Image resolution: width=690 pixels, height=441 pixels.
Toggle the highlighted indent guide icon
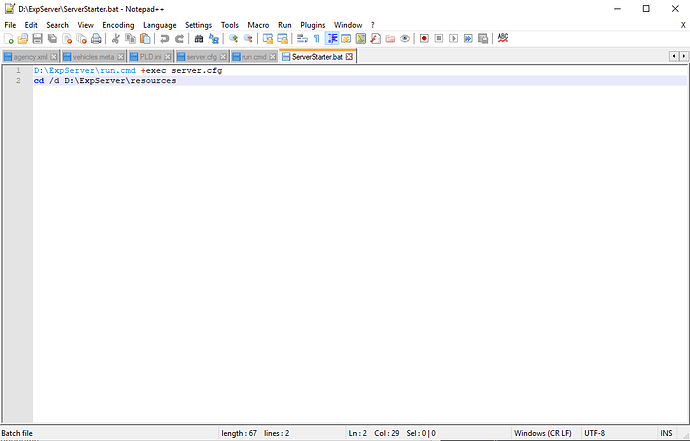pos(332,39)
